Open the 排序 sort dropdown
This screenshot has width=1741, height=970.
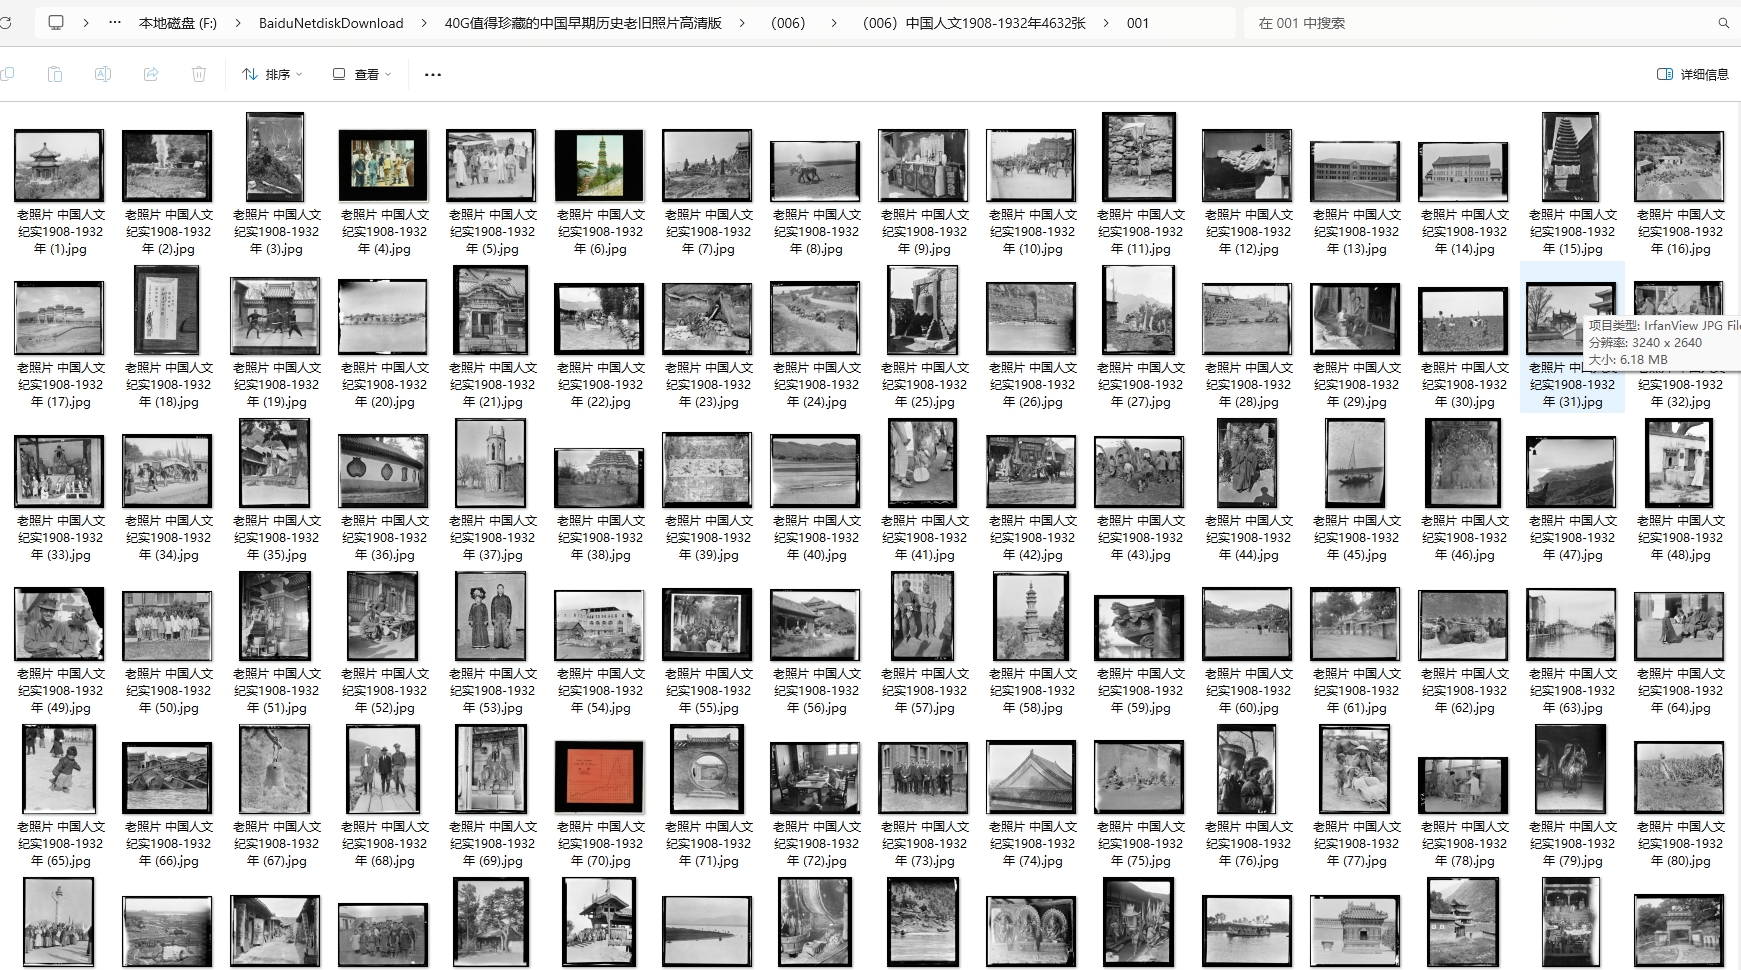(272, 74)
